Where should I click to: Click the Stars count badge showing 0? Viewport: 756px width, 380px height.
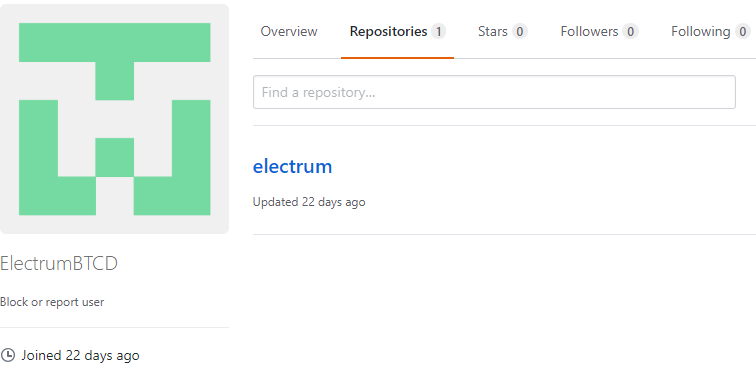pos(519,32)
